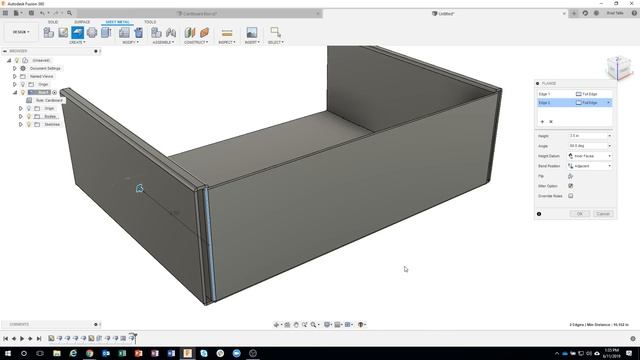This screenshot has width=640, height=360.
Task: Switch to the Solid tab
Action: tap(53, 22)
